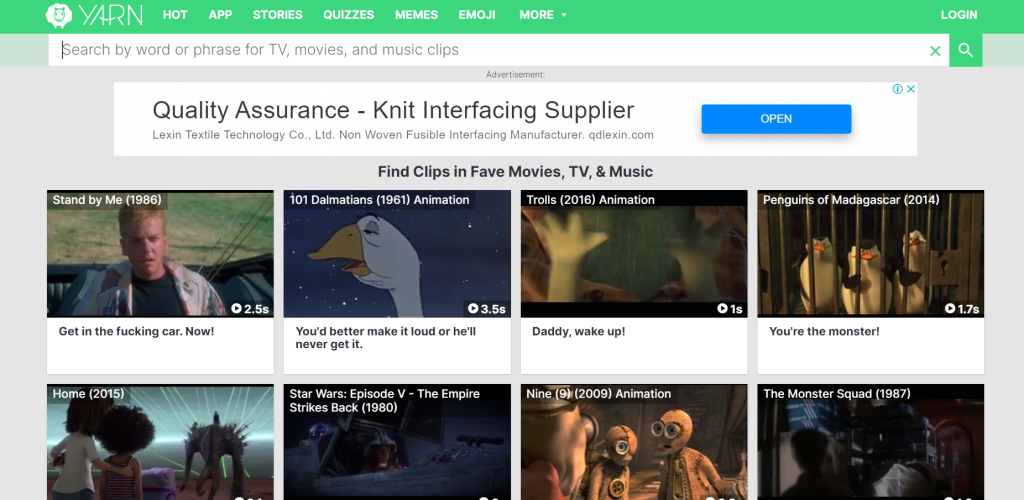Go to the STORIES section
This screenshot has height=500, width=1024.
click(278, 15)
